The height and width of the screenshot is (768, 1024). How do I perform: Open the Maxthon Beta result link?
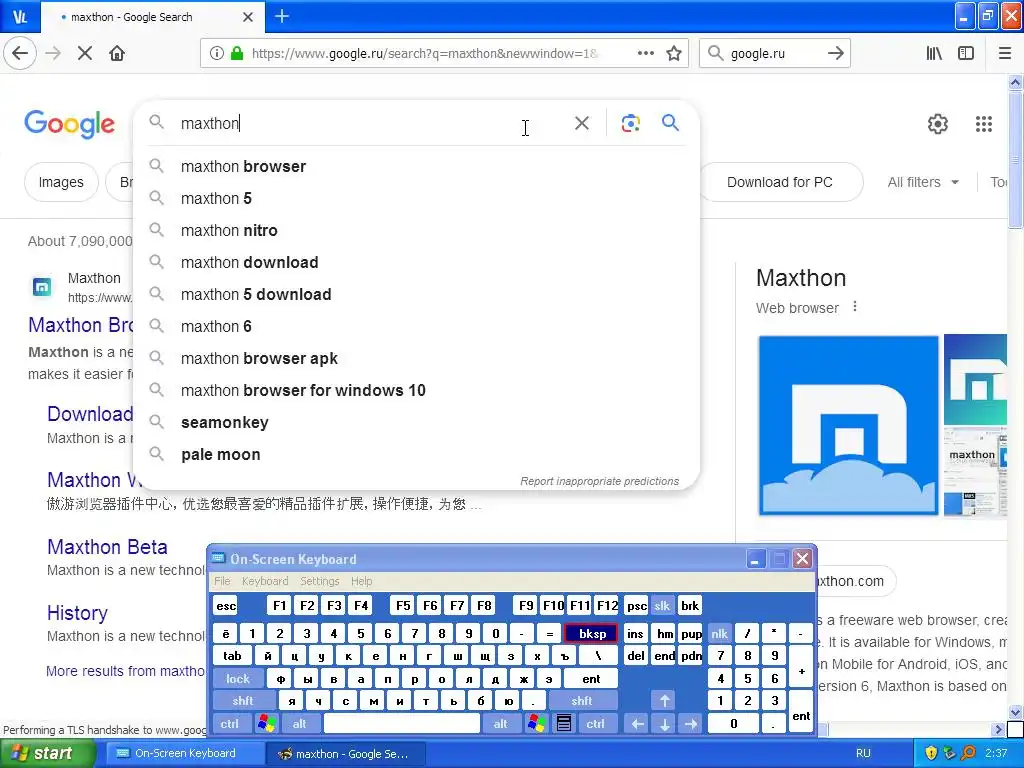[x=107, y=547]
